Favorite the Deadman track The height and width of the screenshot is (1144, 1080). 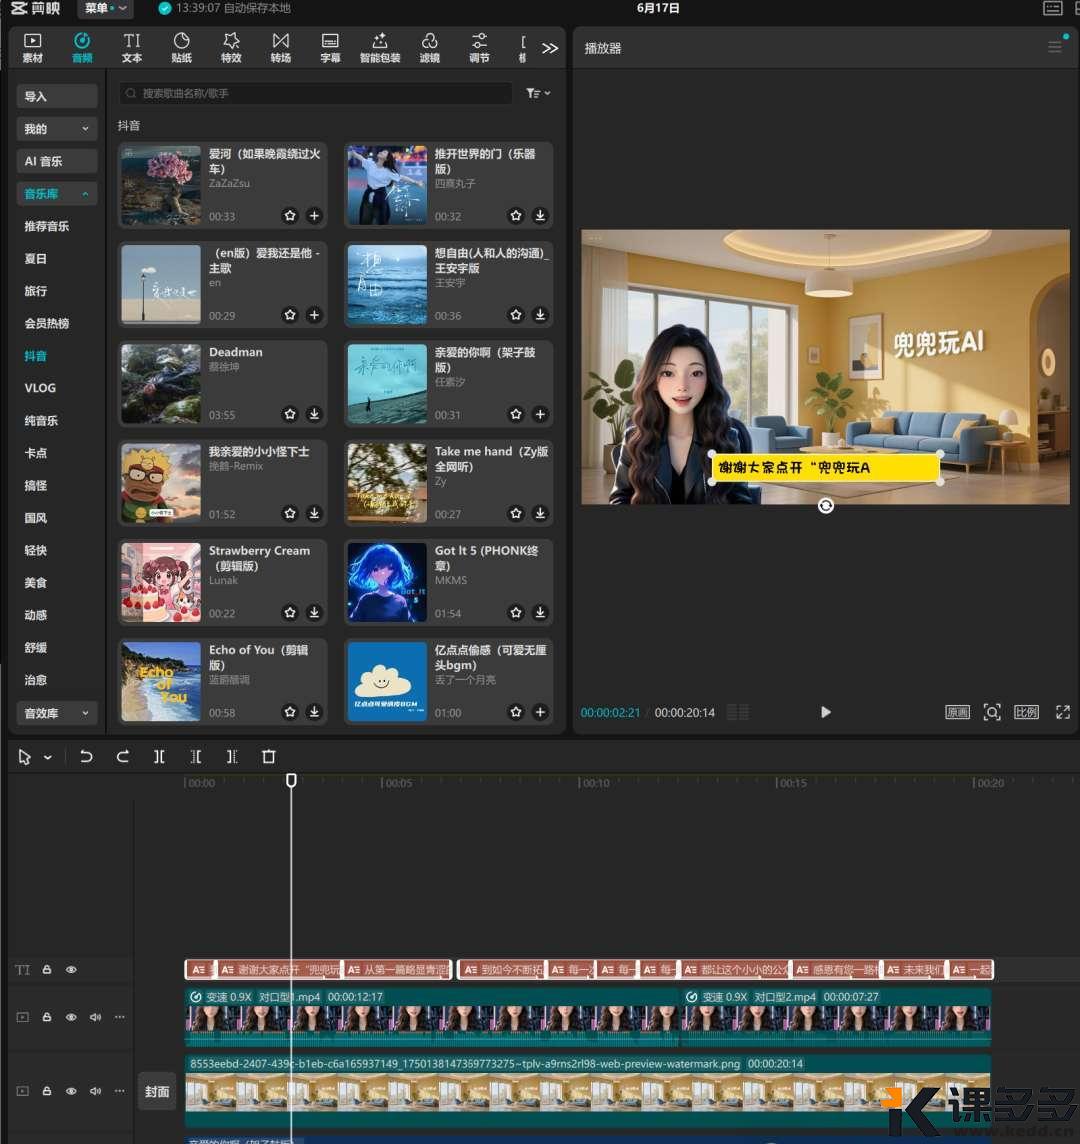(290, 414)
